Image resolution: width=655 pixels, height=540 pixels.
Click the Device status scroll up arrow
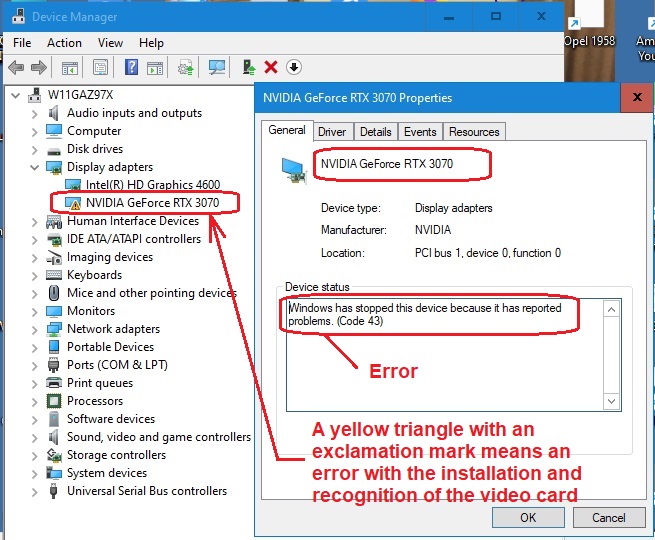[612, 309]
